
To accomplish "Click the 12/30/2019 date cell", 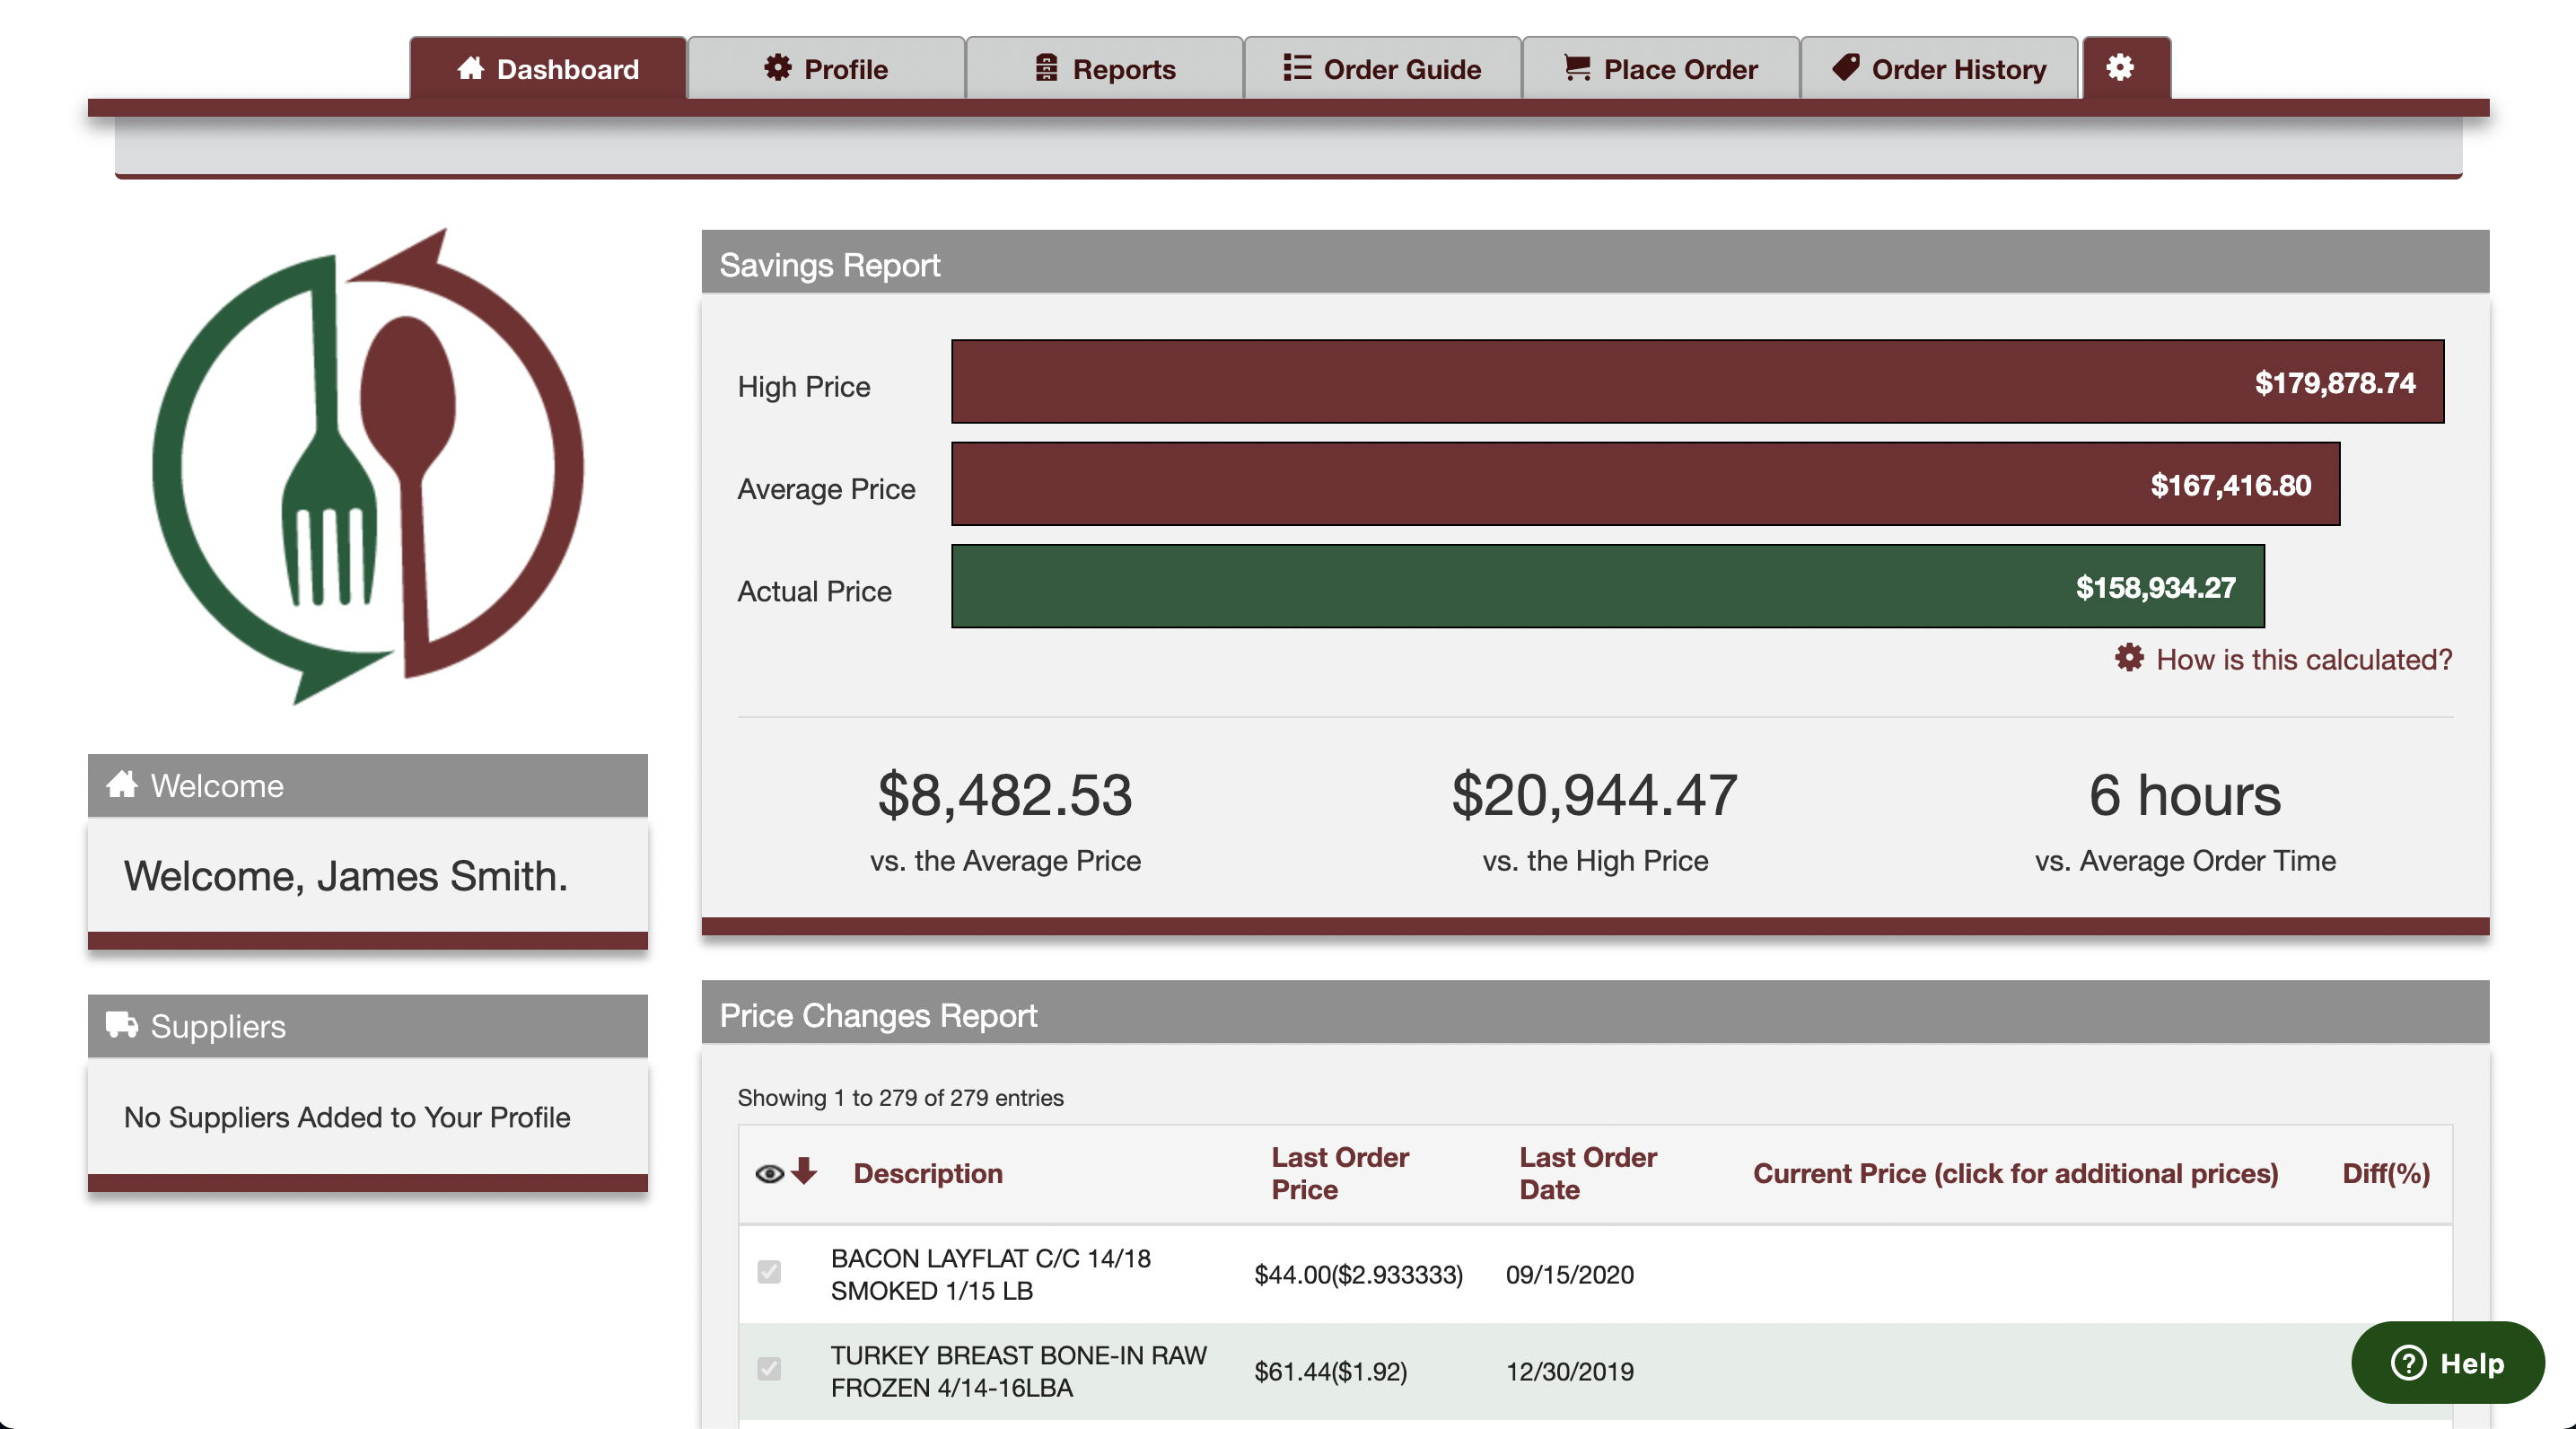I will (1569, 1371).
